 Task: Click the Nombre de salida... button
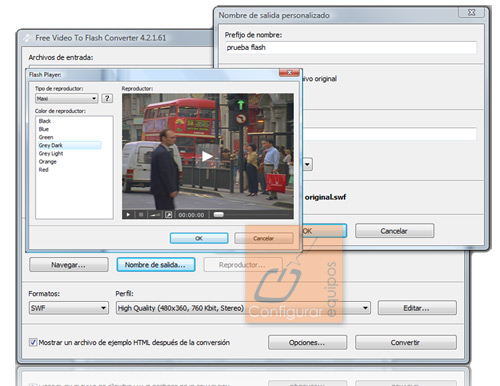coord(156,265)
